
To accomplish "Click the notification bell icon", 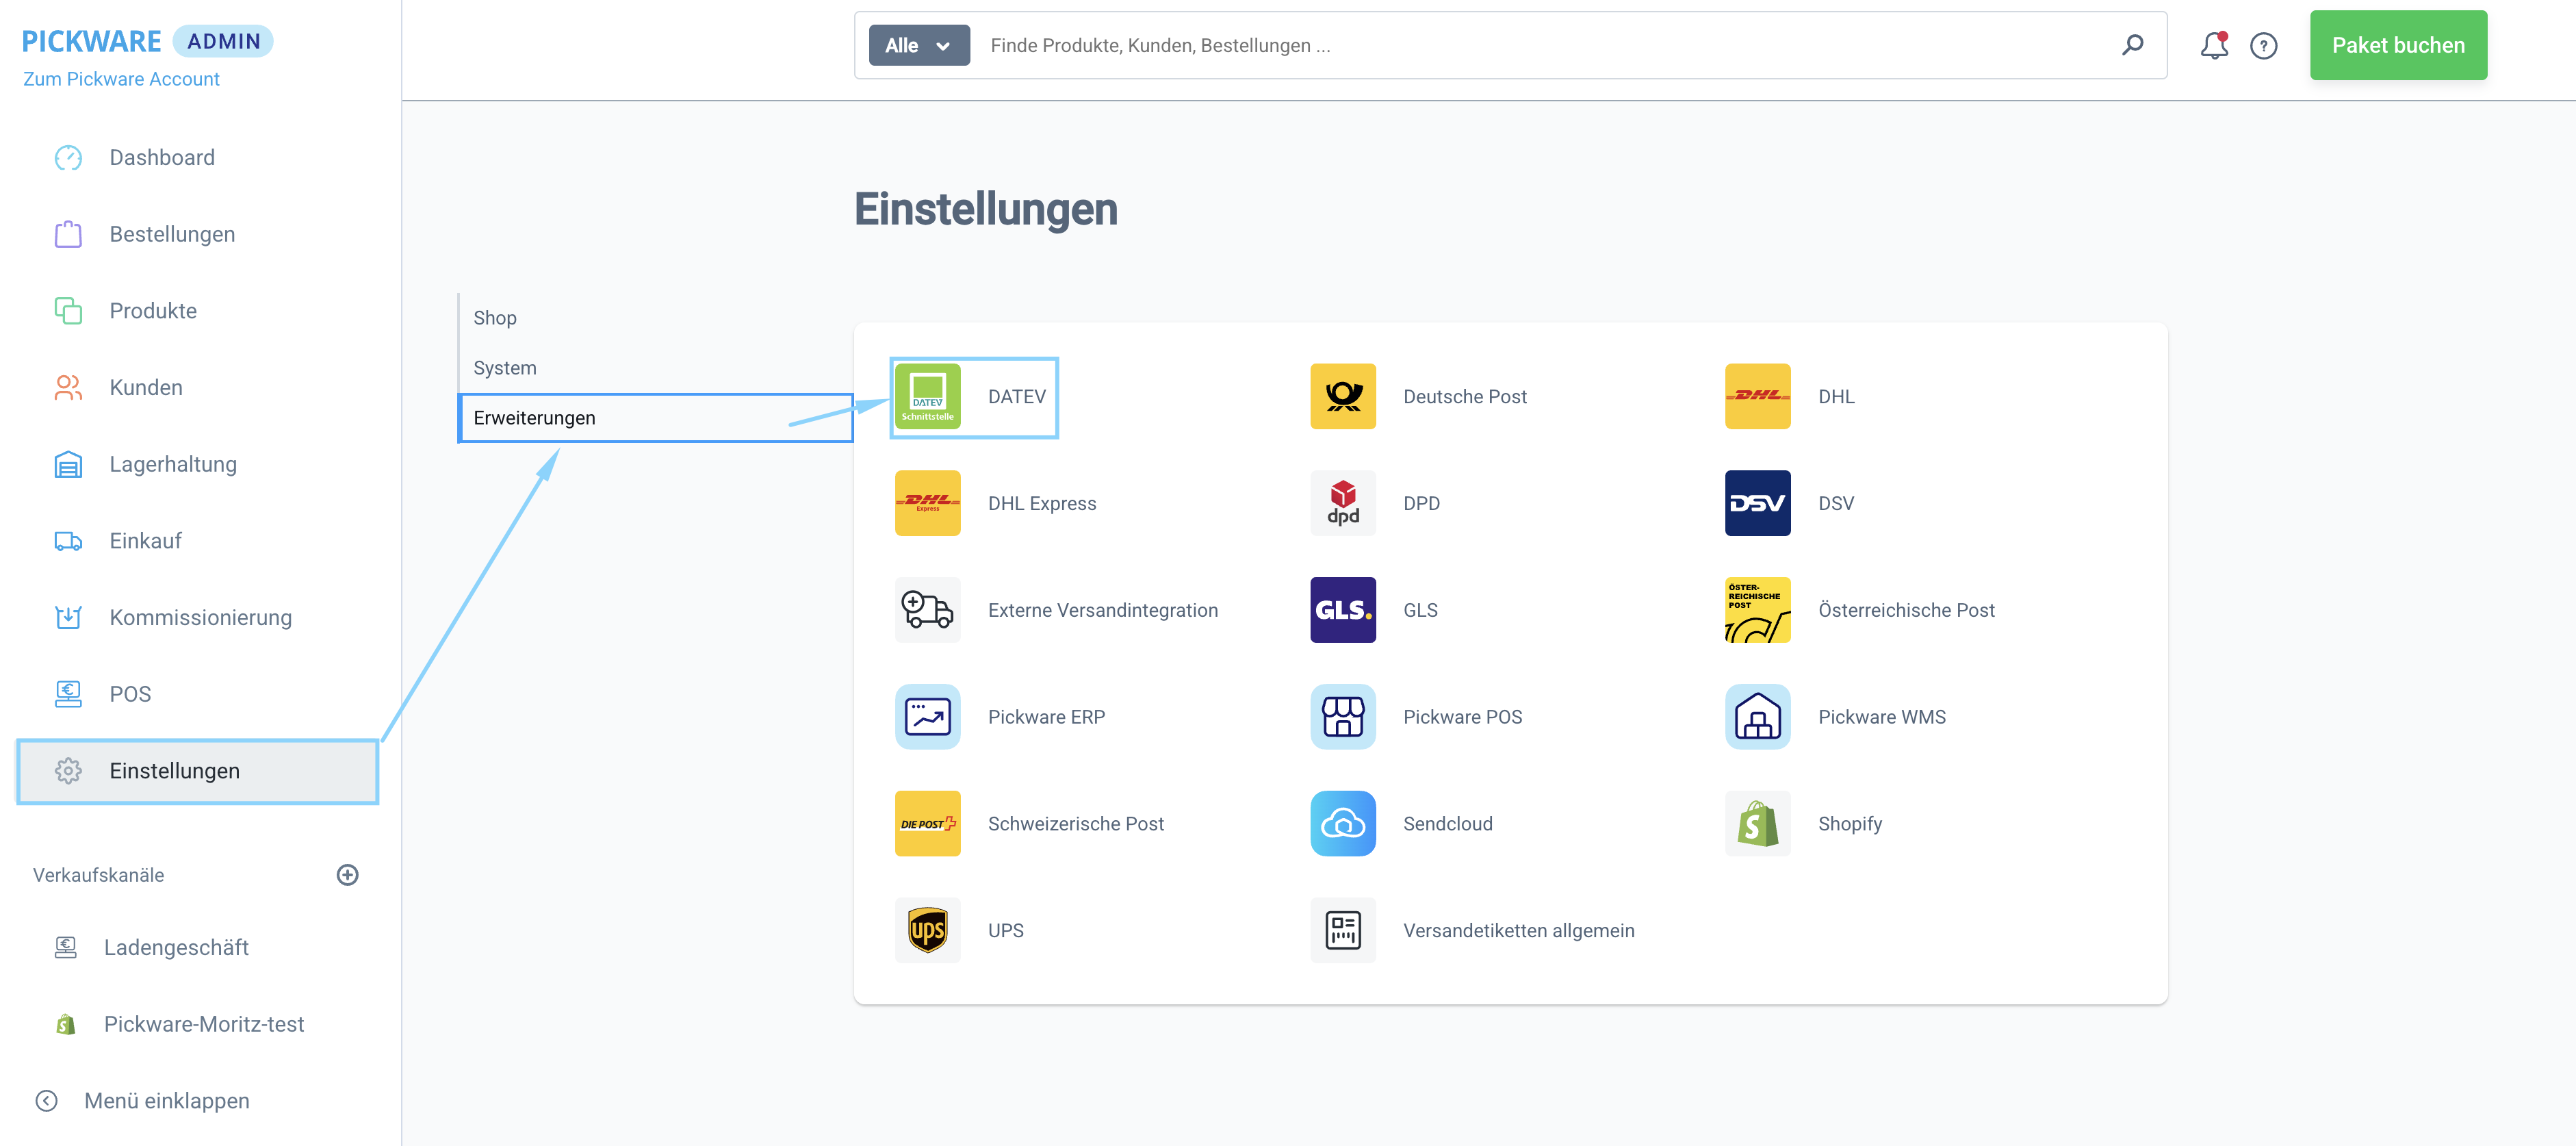I will click(2213, 45).
